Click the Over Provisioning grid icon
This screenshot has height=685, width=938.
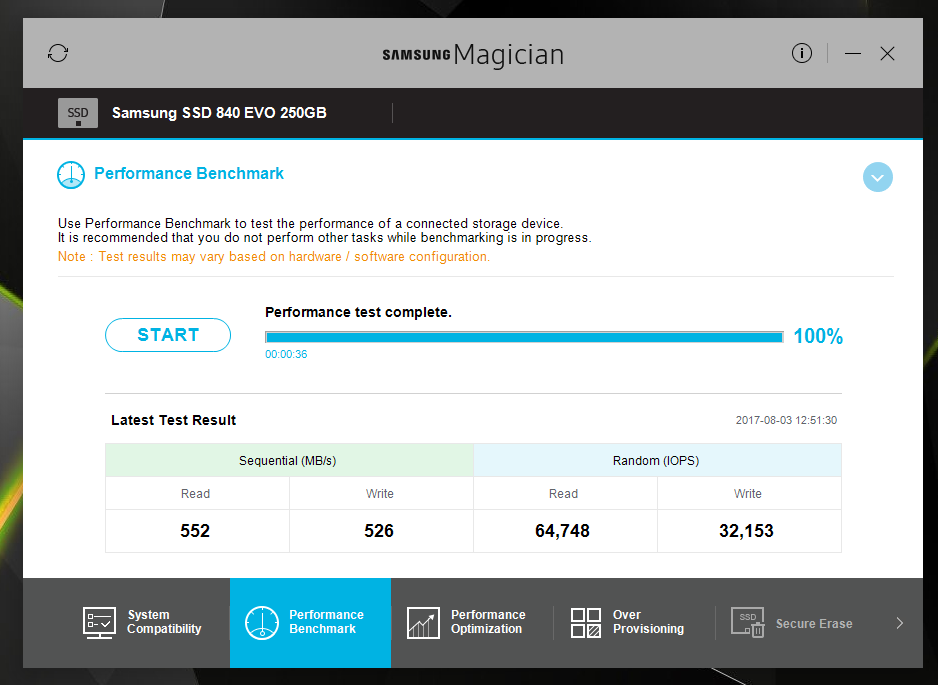pos(586,622)
